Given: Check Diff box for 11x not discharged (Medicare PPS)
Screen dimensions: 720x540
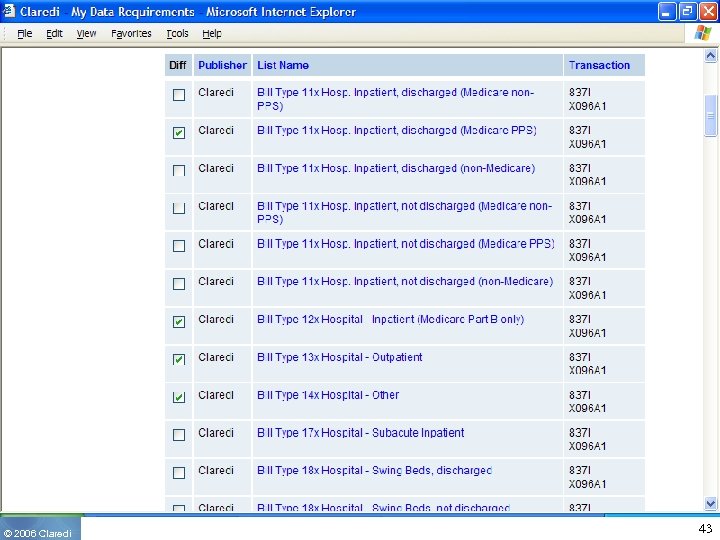Looking at the screenshot, I should (179, 246).
